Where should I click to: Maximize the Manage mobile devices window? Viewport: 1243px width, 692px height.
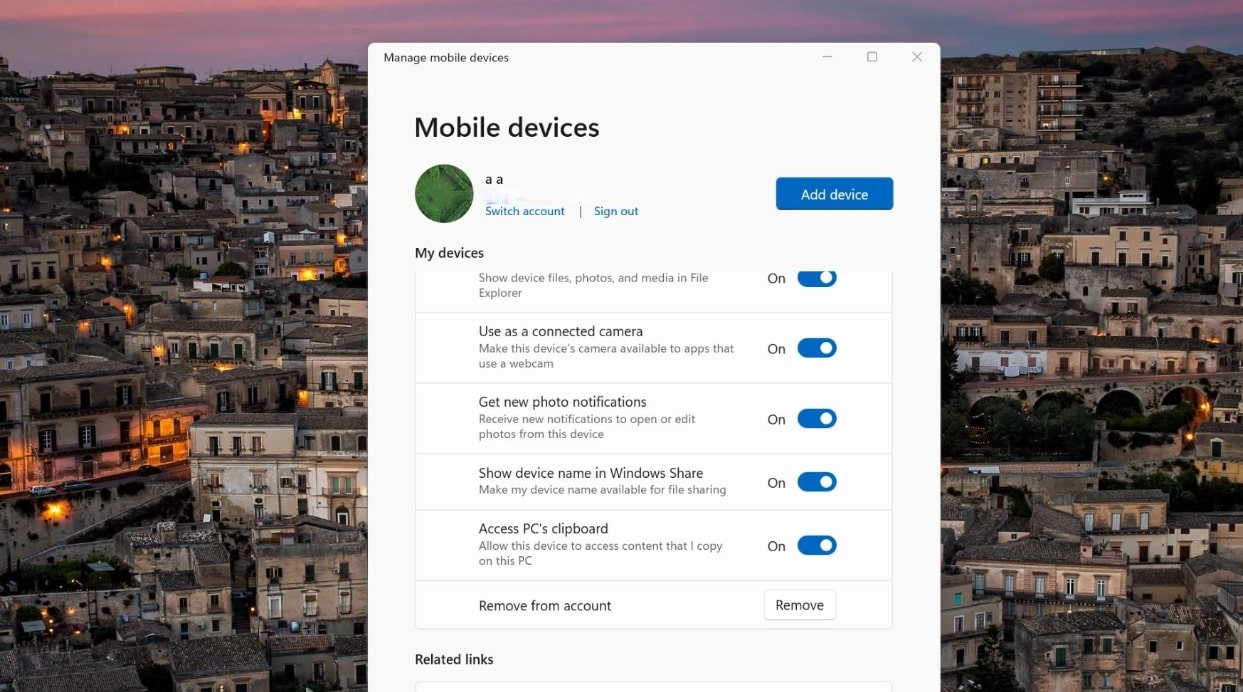click(x=872, y=57)
